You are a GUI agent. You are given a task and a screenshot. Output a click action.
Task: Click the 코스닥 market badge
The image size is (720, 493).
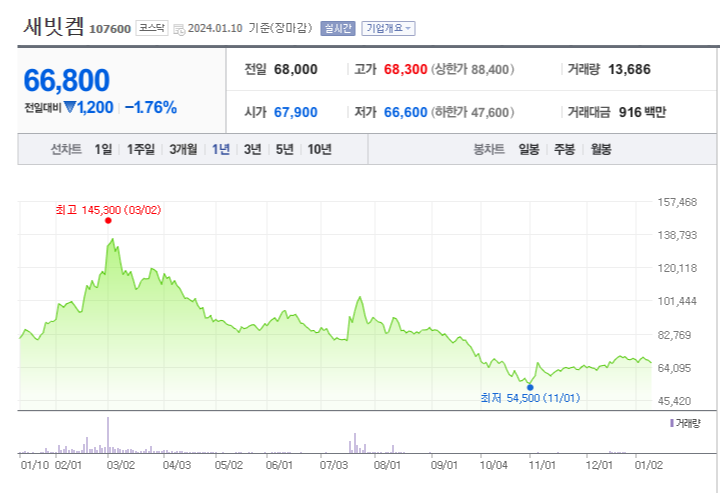coord(152,28)
